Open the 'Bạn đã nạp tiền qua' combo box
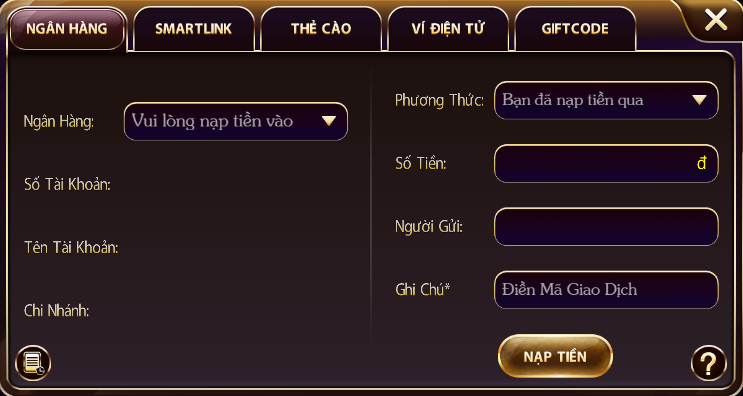This screenshot has width=743, height=396. (606, 100)
